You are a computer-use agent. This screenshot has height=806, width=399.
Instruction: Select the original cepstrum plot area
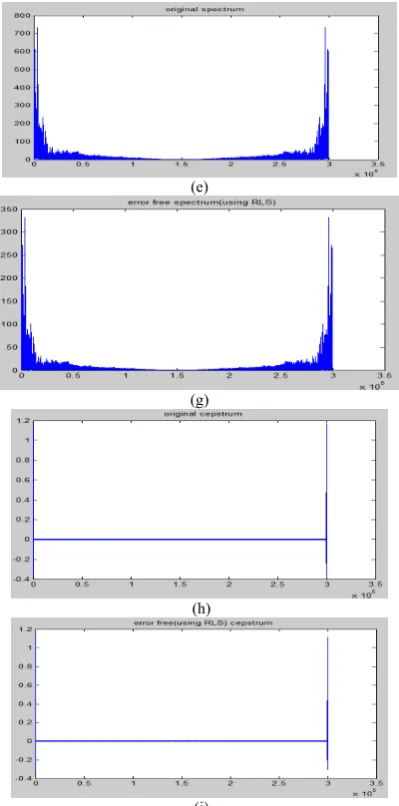(x=204, y=500)
